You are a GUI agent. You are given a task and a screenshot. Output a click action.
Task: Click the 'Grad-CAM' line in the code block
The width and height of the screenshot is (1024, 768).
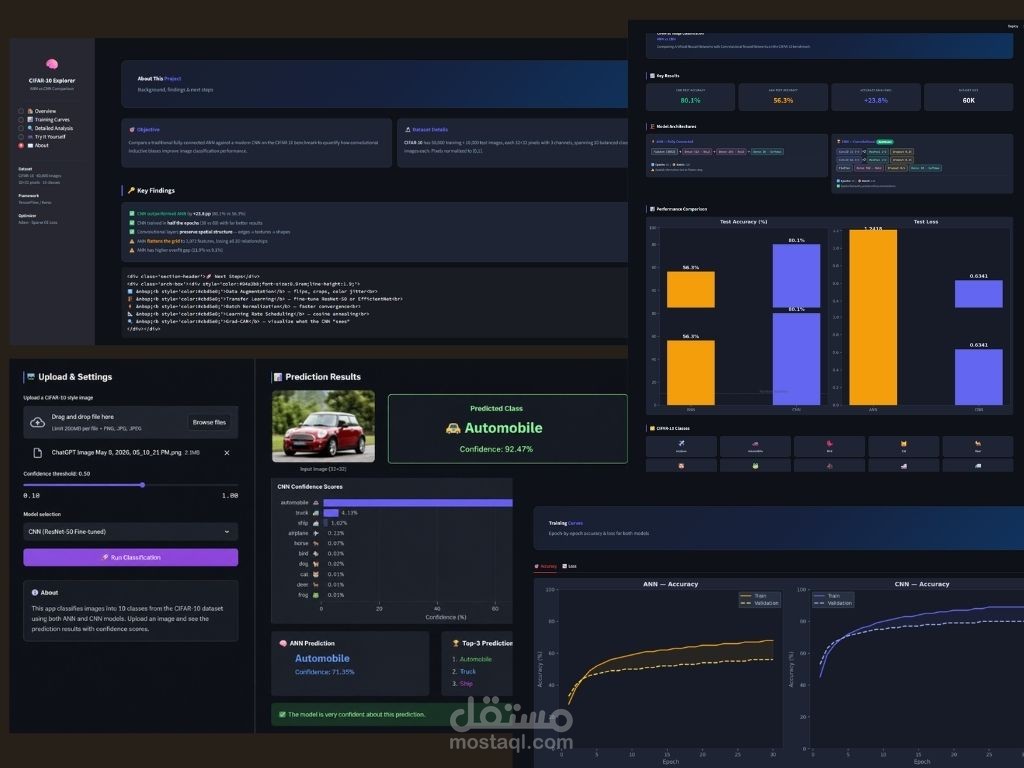(239, 321)
